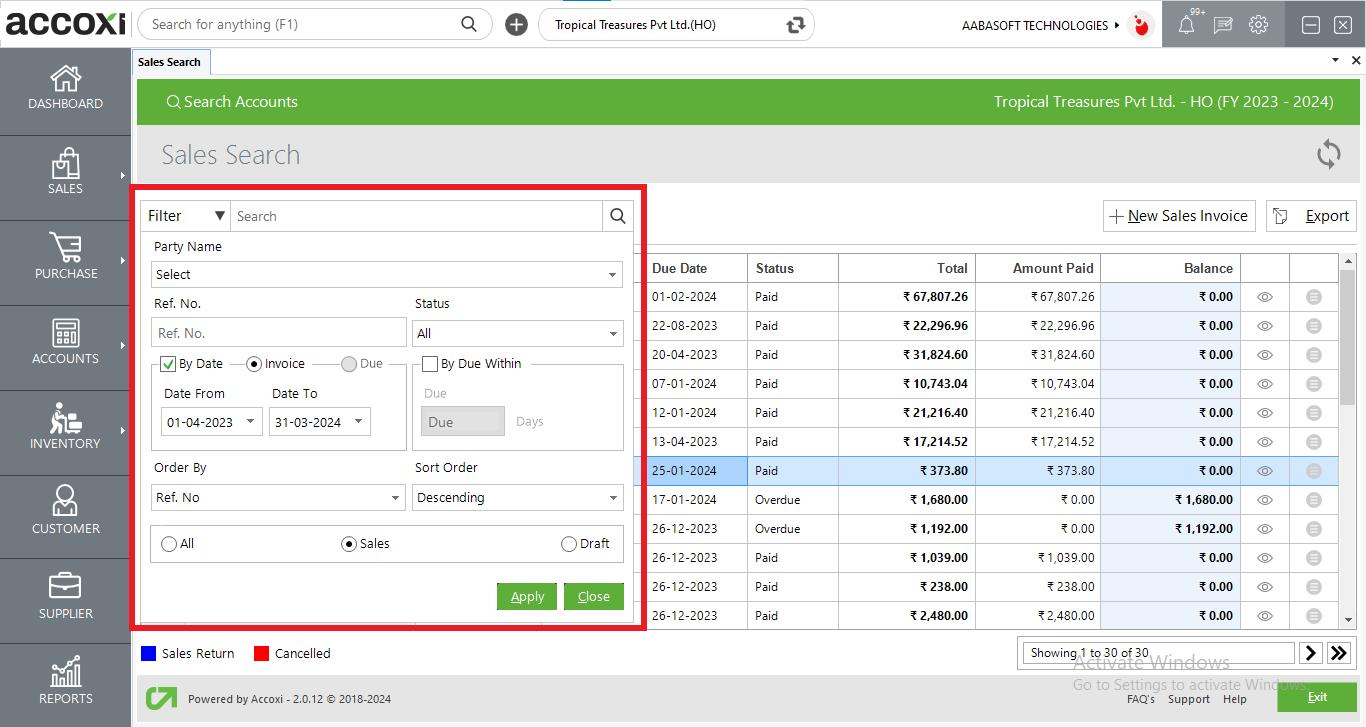Uncheck the By Date checkbox
The image size is (1366, 727).
(x=168, y=364)
